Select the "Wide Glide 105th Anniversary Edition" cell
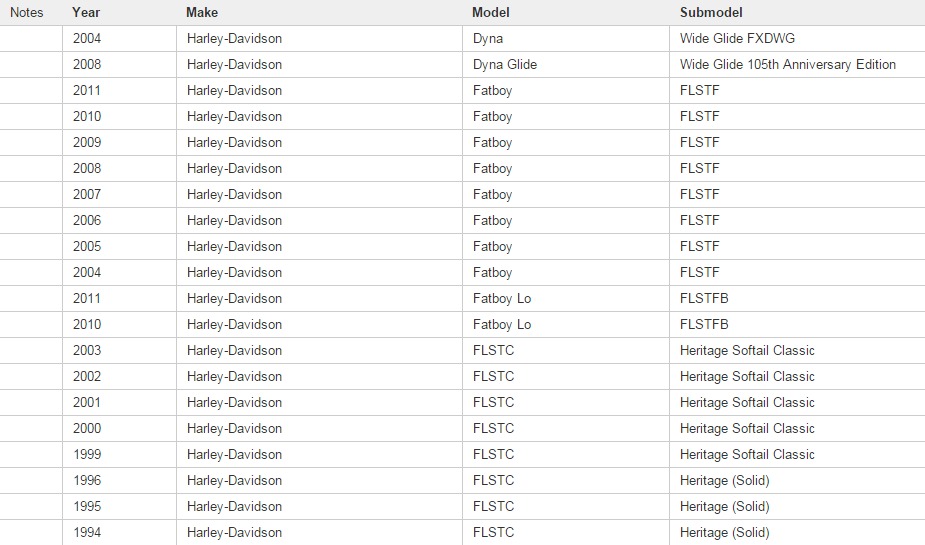 pyautogui.click(x=788, y=65)
